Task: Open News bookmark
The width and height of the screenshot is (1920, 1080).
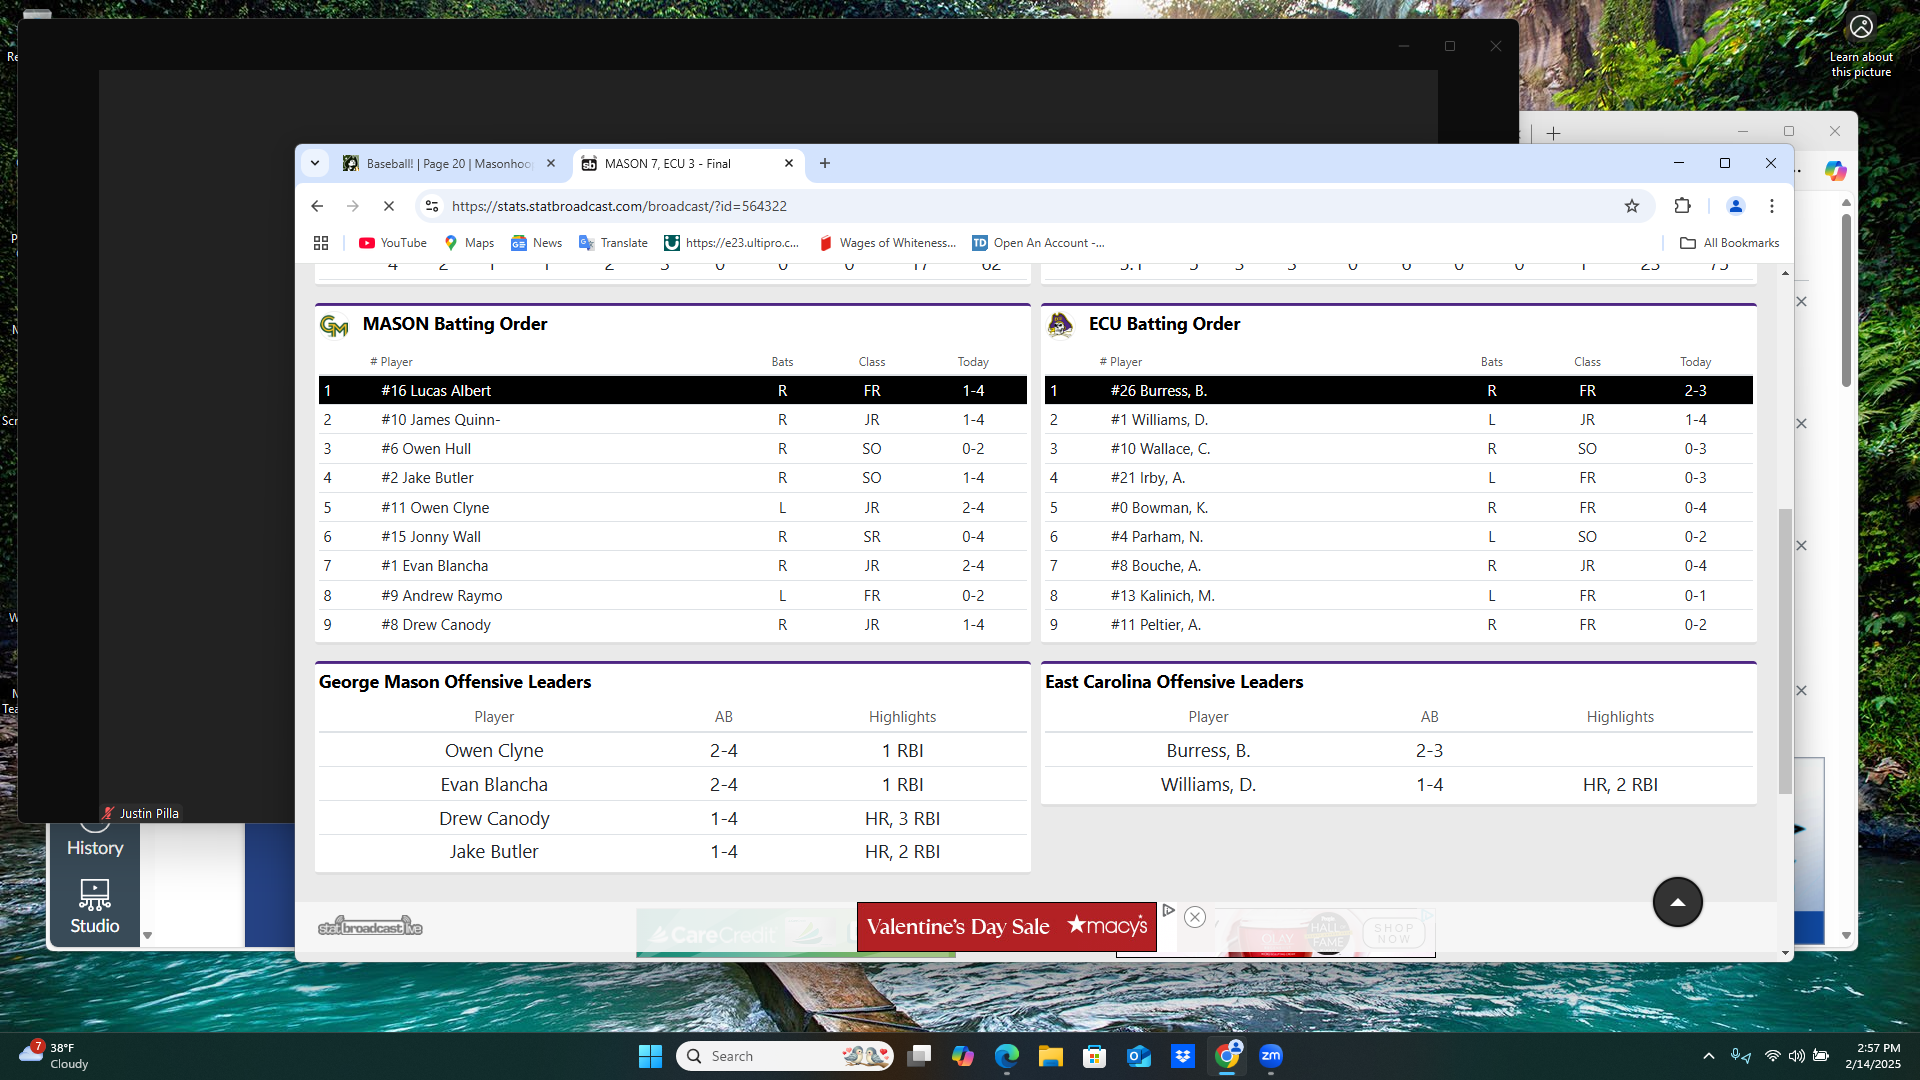Action: click(x=536, y=243)
